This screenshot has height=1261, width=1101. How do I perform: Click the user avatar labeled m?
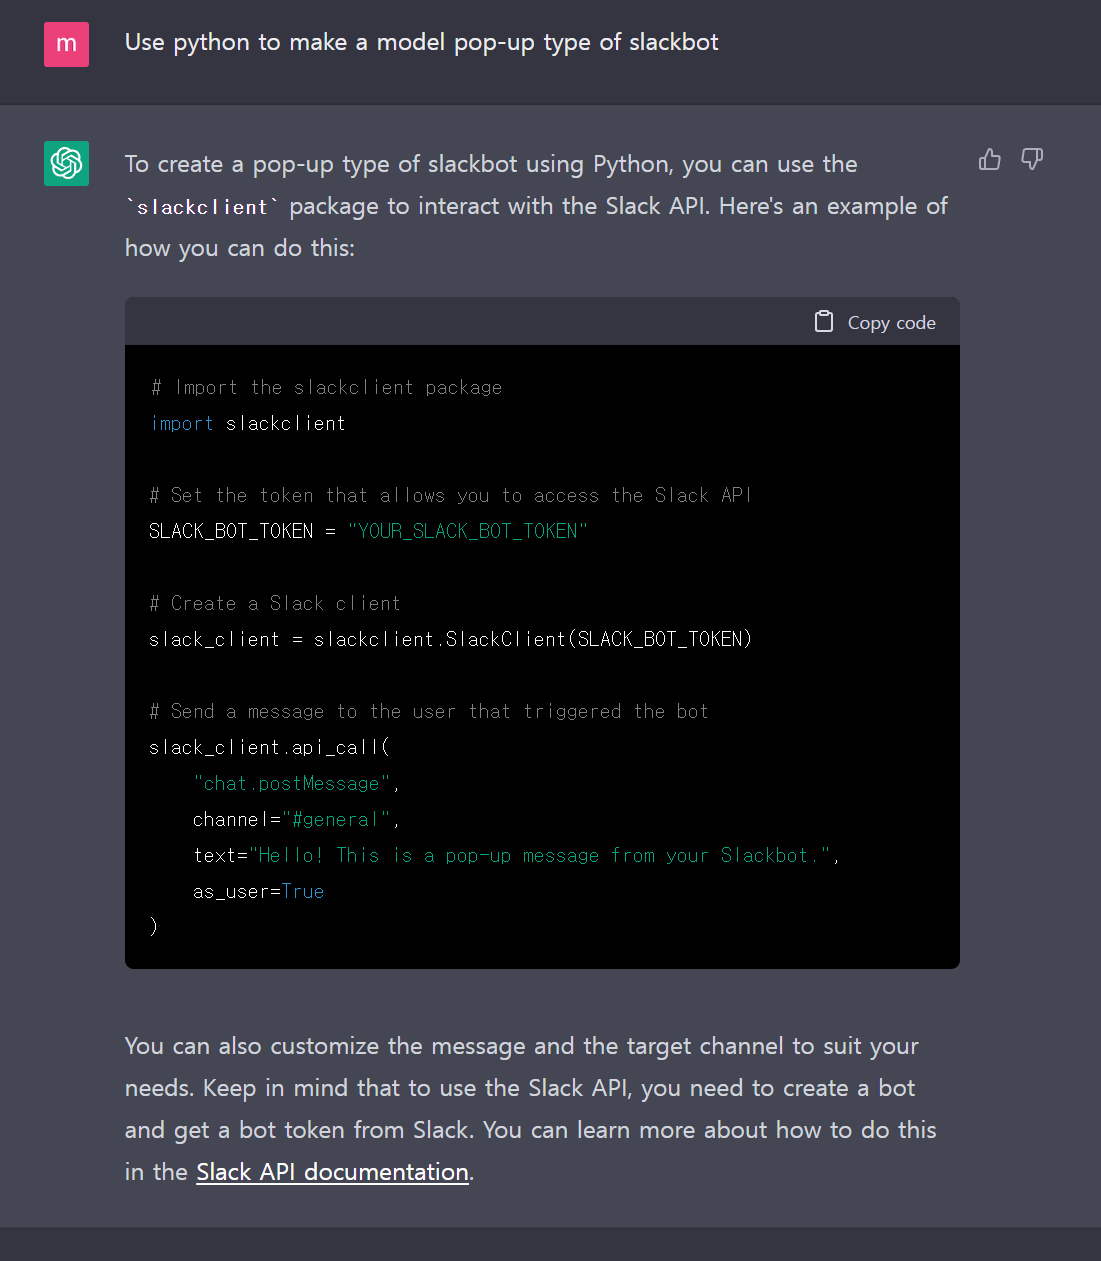click(66, 44)
